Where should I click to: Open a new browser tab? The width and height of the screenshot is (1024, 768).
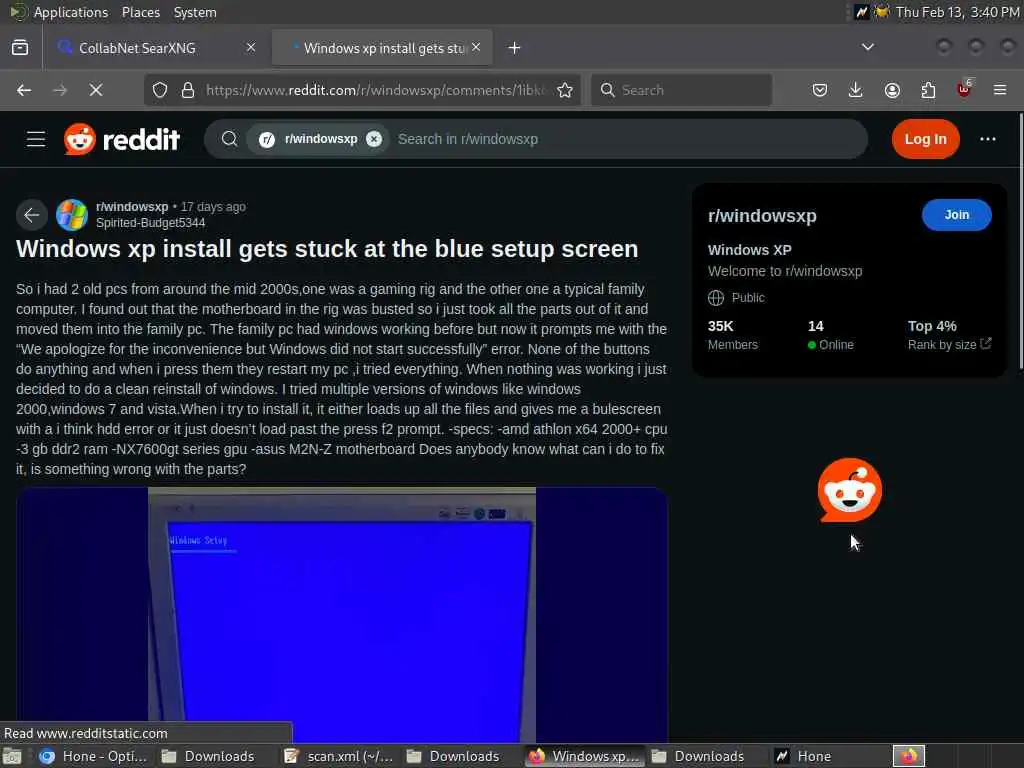point(515,48)
